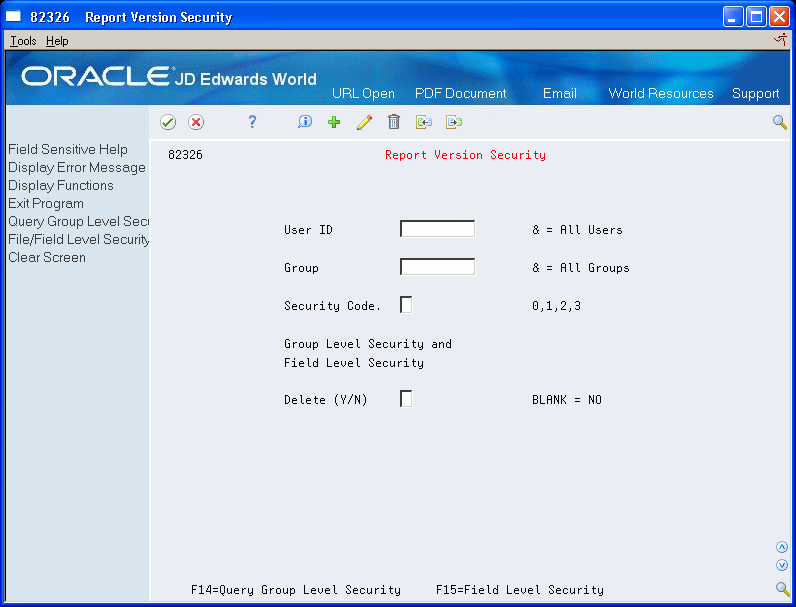796x607 pixels.
Task: Open the blue question mark help icon
Action: click(x=252, y=122)
